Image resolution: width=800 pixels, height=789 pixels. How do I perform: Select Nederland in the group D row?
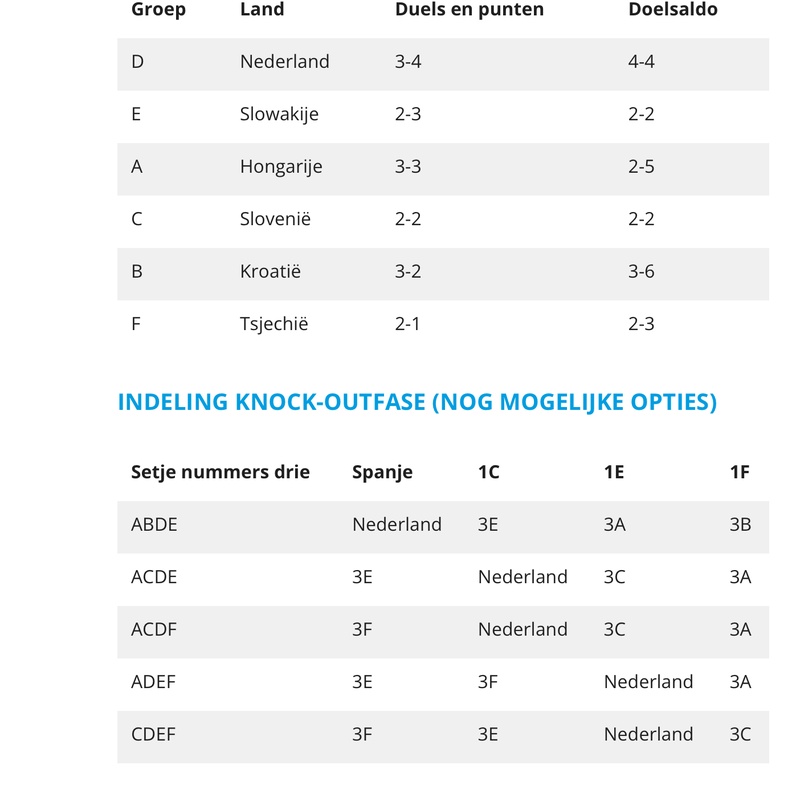coord(284,62)
